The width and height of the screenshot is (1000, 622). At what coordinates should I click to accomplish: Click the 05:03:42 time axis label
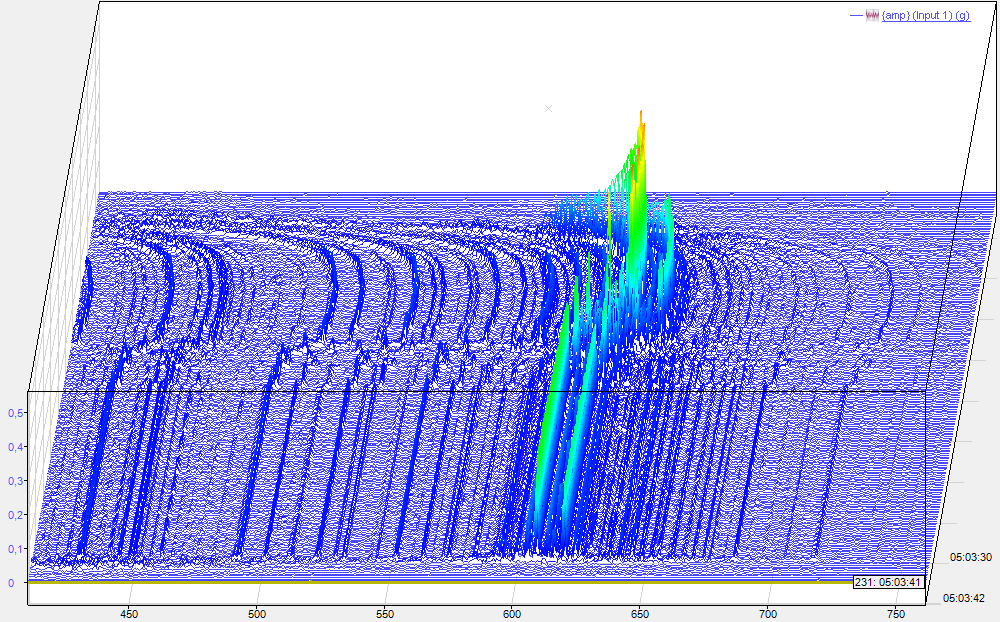pos(966,599)
